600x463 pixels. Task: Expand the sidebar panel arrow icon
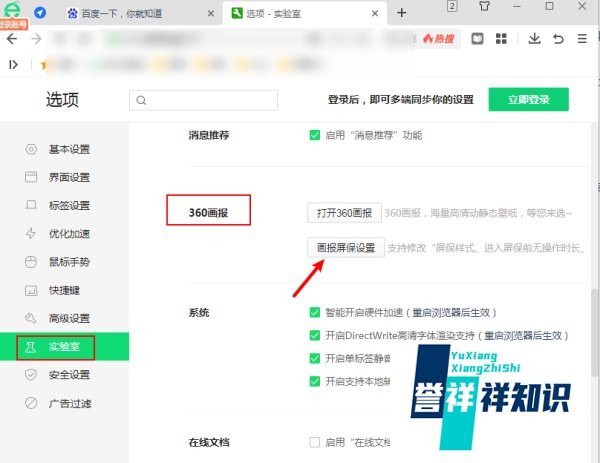coord(13,65)
